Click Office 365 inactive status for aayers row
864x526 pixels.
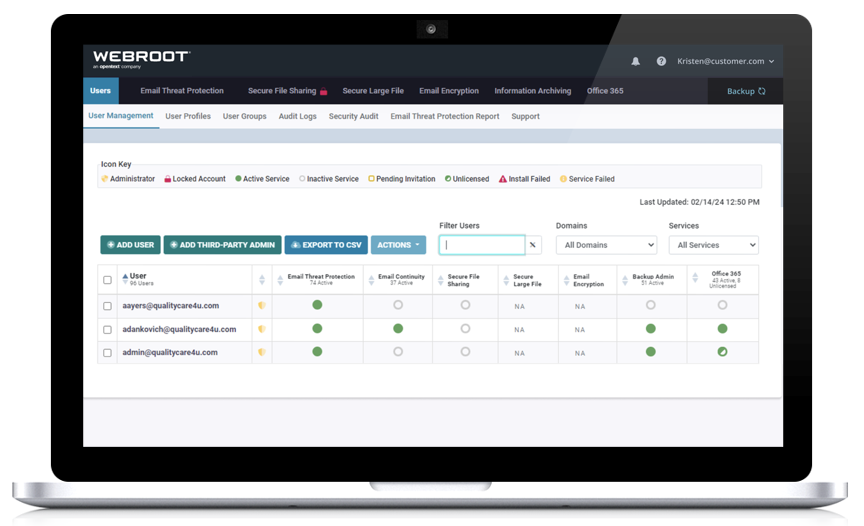click(x=722, y=305)
